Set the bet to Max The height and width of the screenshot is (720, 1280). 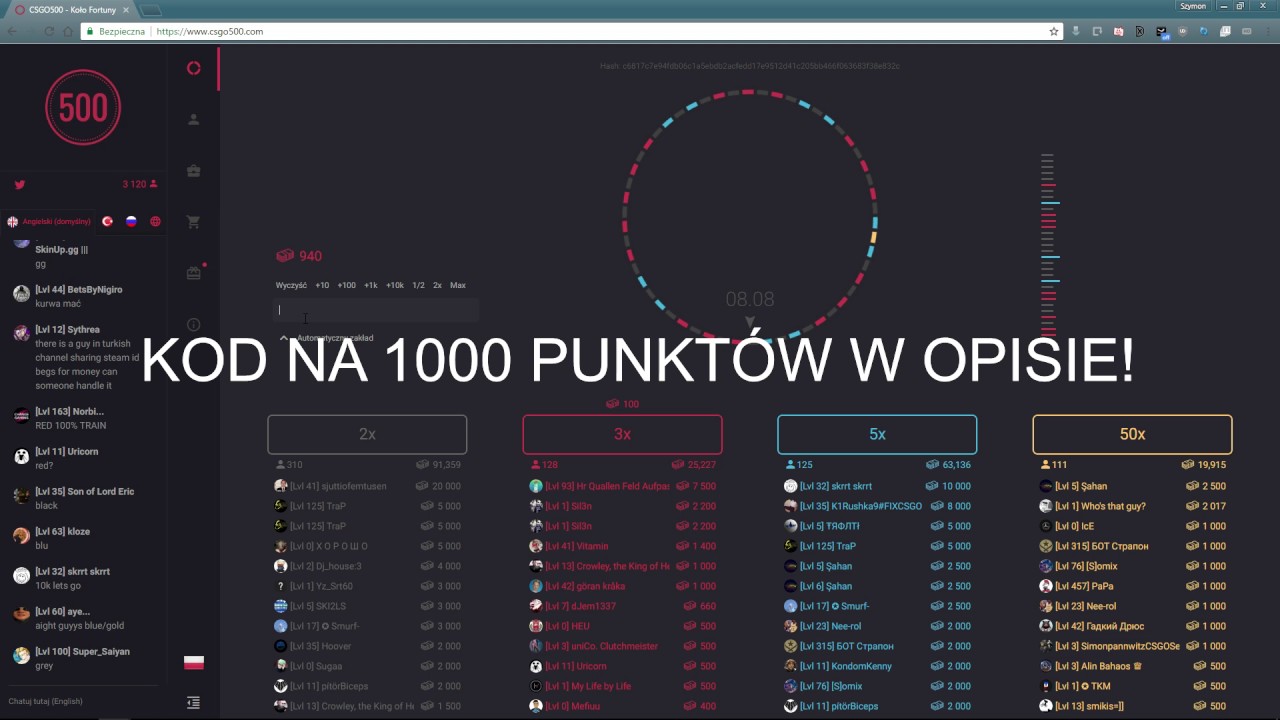pyautogui.click(x=458, y=285)
